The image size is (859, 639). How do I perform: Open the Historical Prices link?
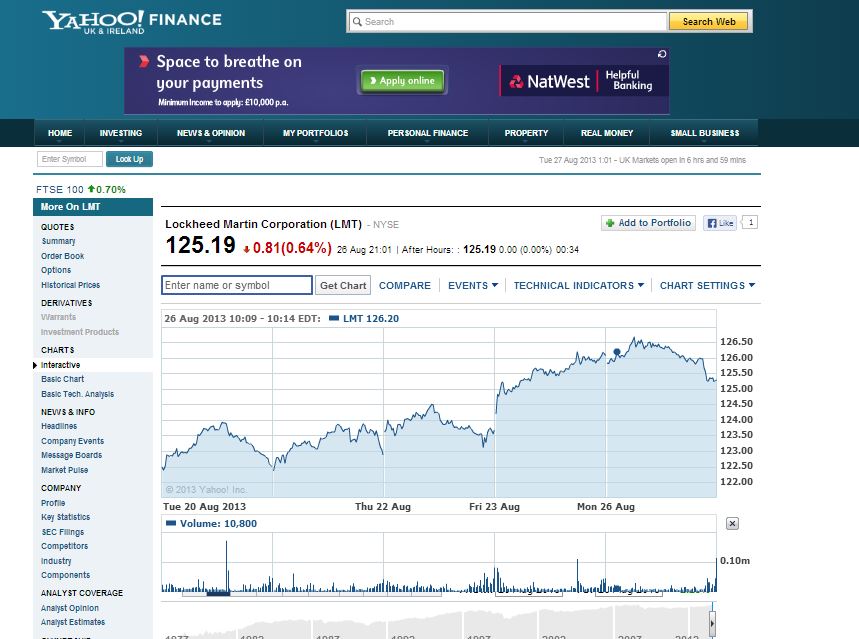pos(70,285)
